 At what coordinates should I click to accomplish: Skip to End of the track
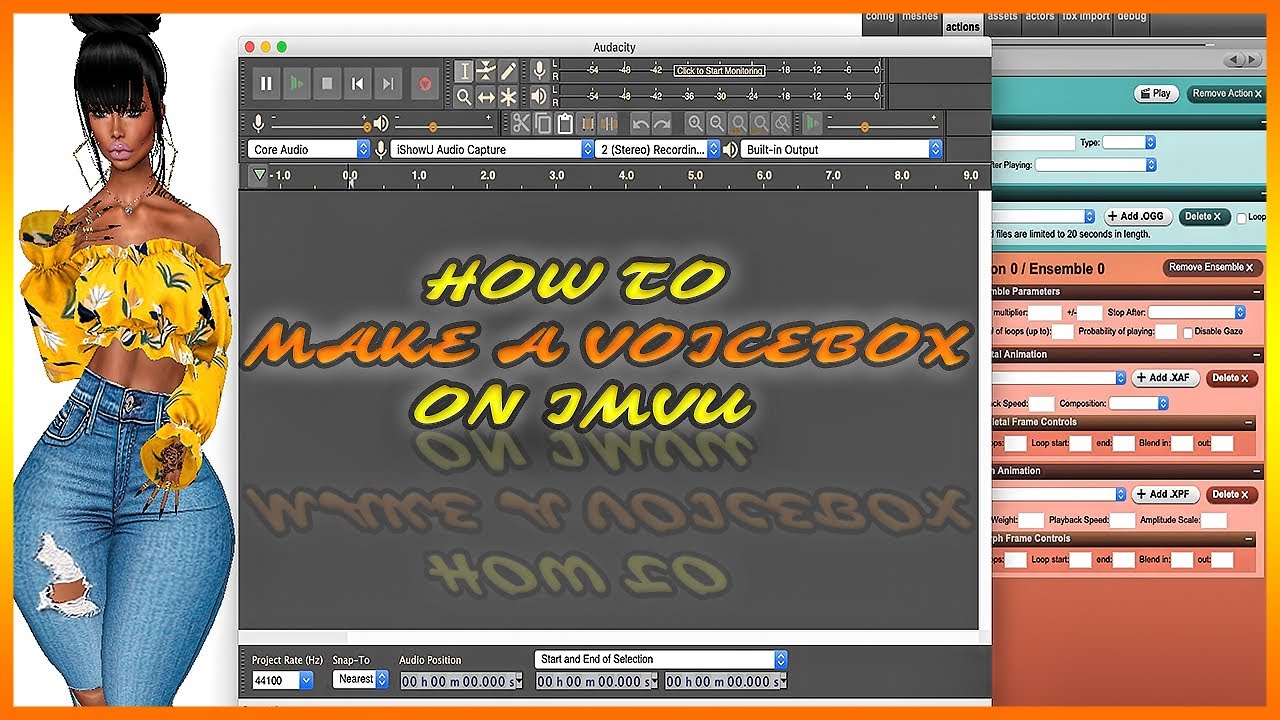(x=389, y=84)
